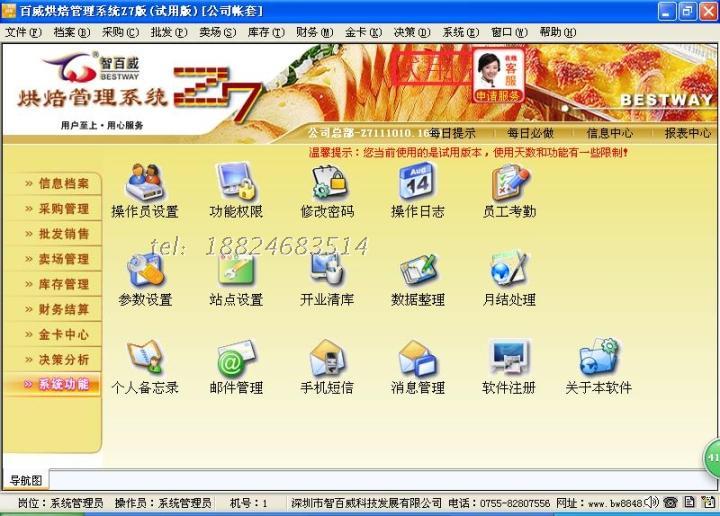Image resolution: width=720 pixels, height=516 pixels.
Task: Open the 批发(P) menu
Action: 169,32
